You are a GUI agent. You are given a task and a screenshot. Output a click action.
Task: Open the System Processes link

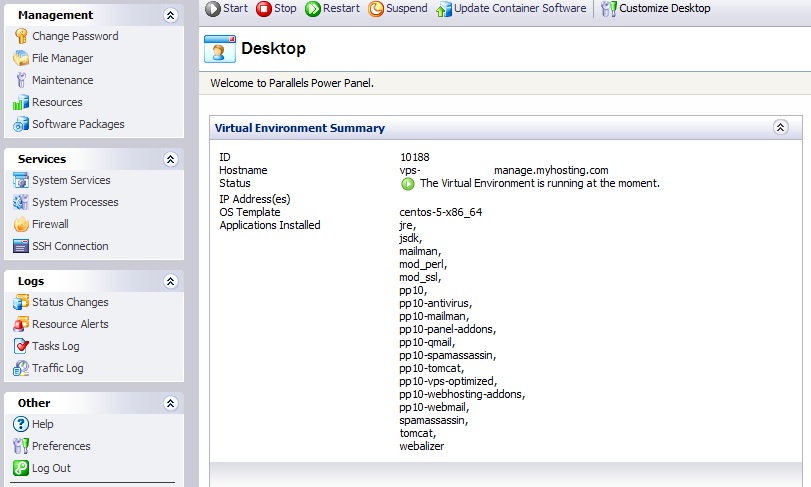[75, 202]
